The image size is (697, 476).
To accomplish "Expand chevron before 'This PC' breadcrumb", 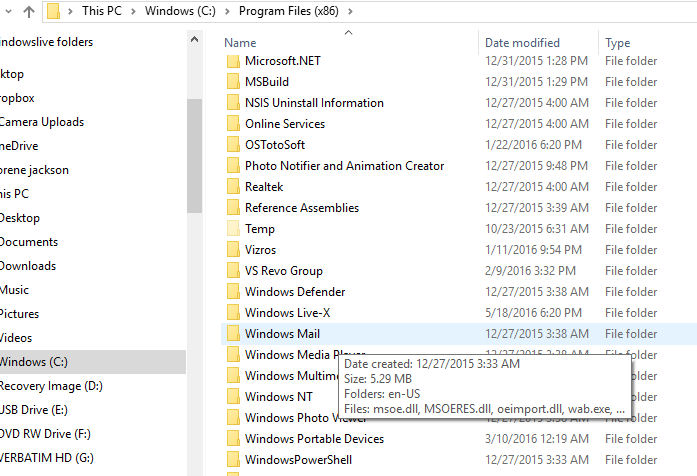I will (x=70, y=12).
